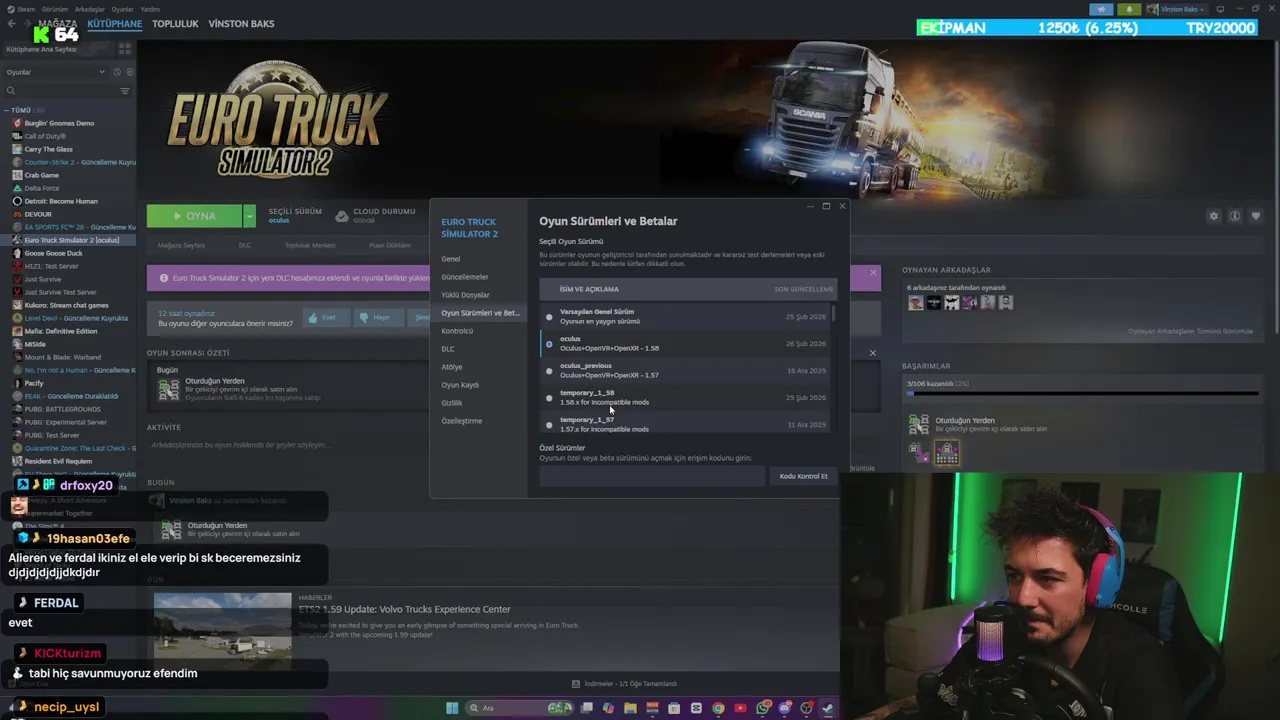Select the Varsayılan Genel Sürüm radio button
The height and width of the screenshot is (720, 1280).
click(x=549, y=317)
